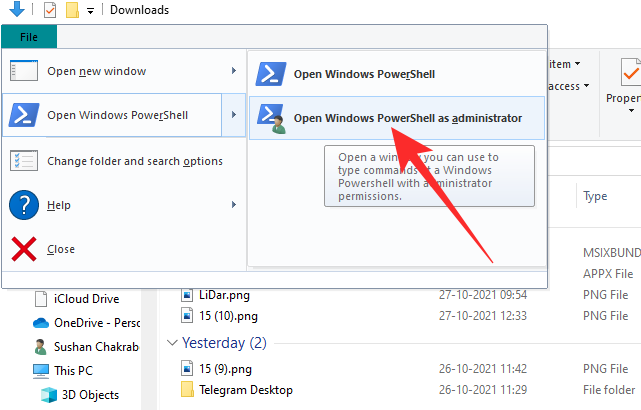This screenshot has height=410, width=641.
Task: Click the red X Close icon
Action: (x=24, y=249)
